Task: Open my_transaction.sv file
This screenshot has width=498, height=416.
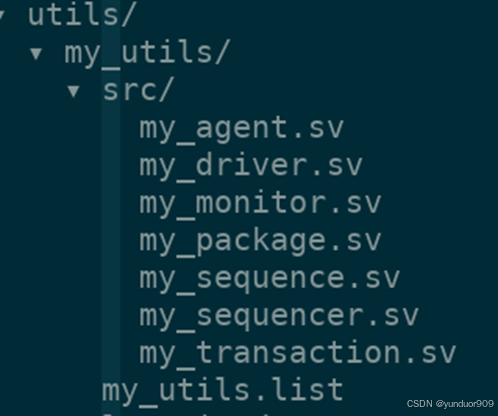Action: click(x=297, y=353)
